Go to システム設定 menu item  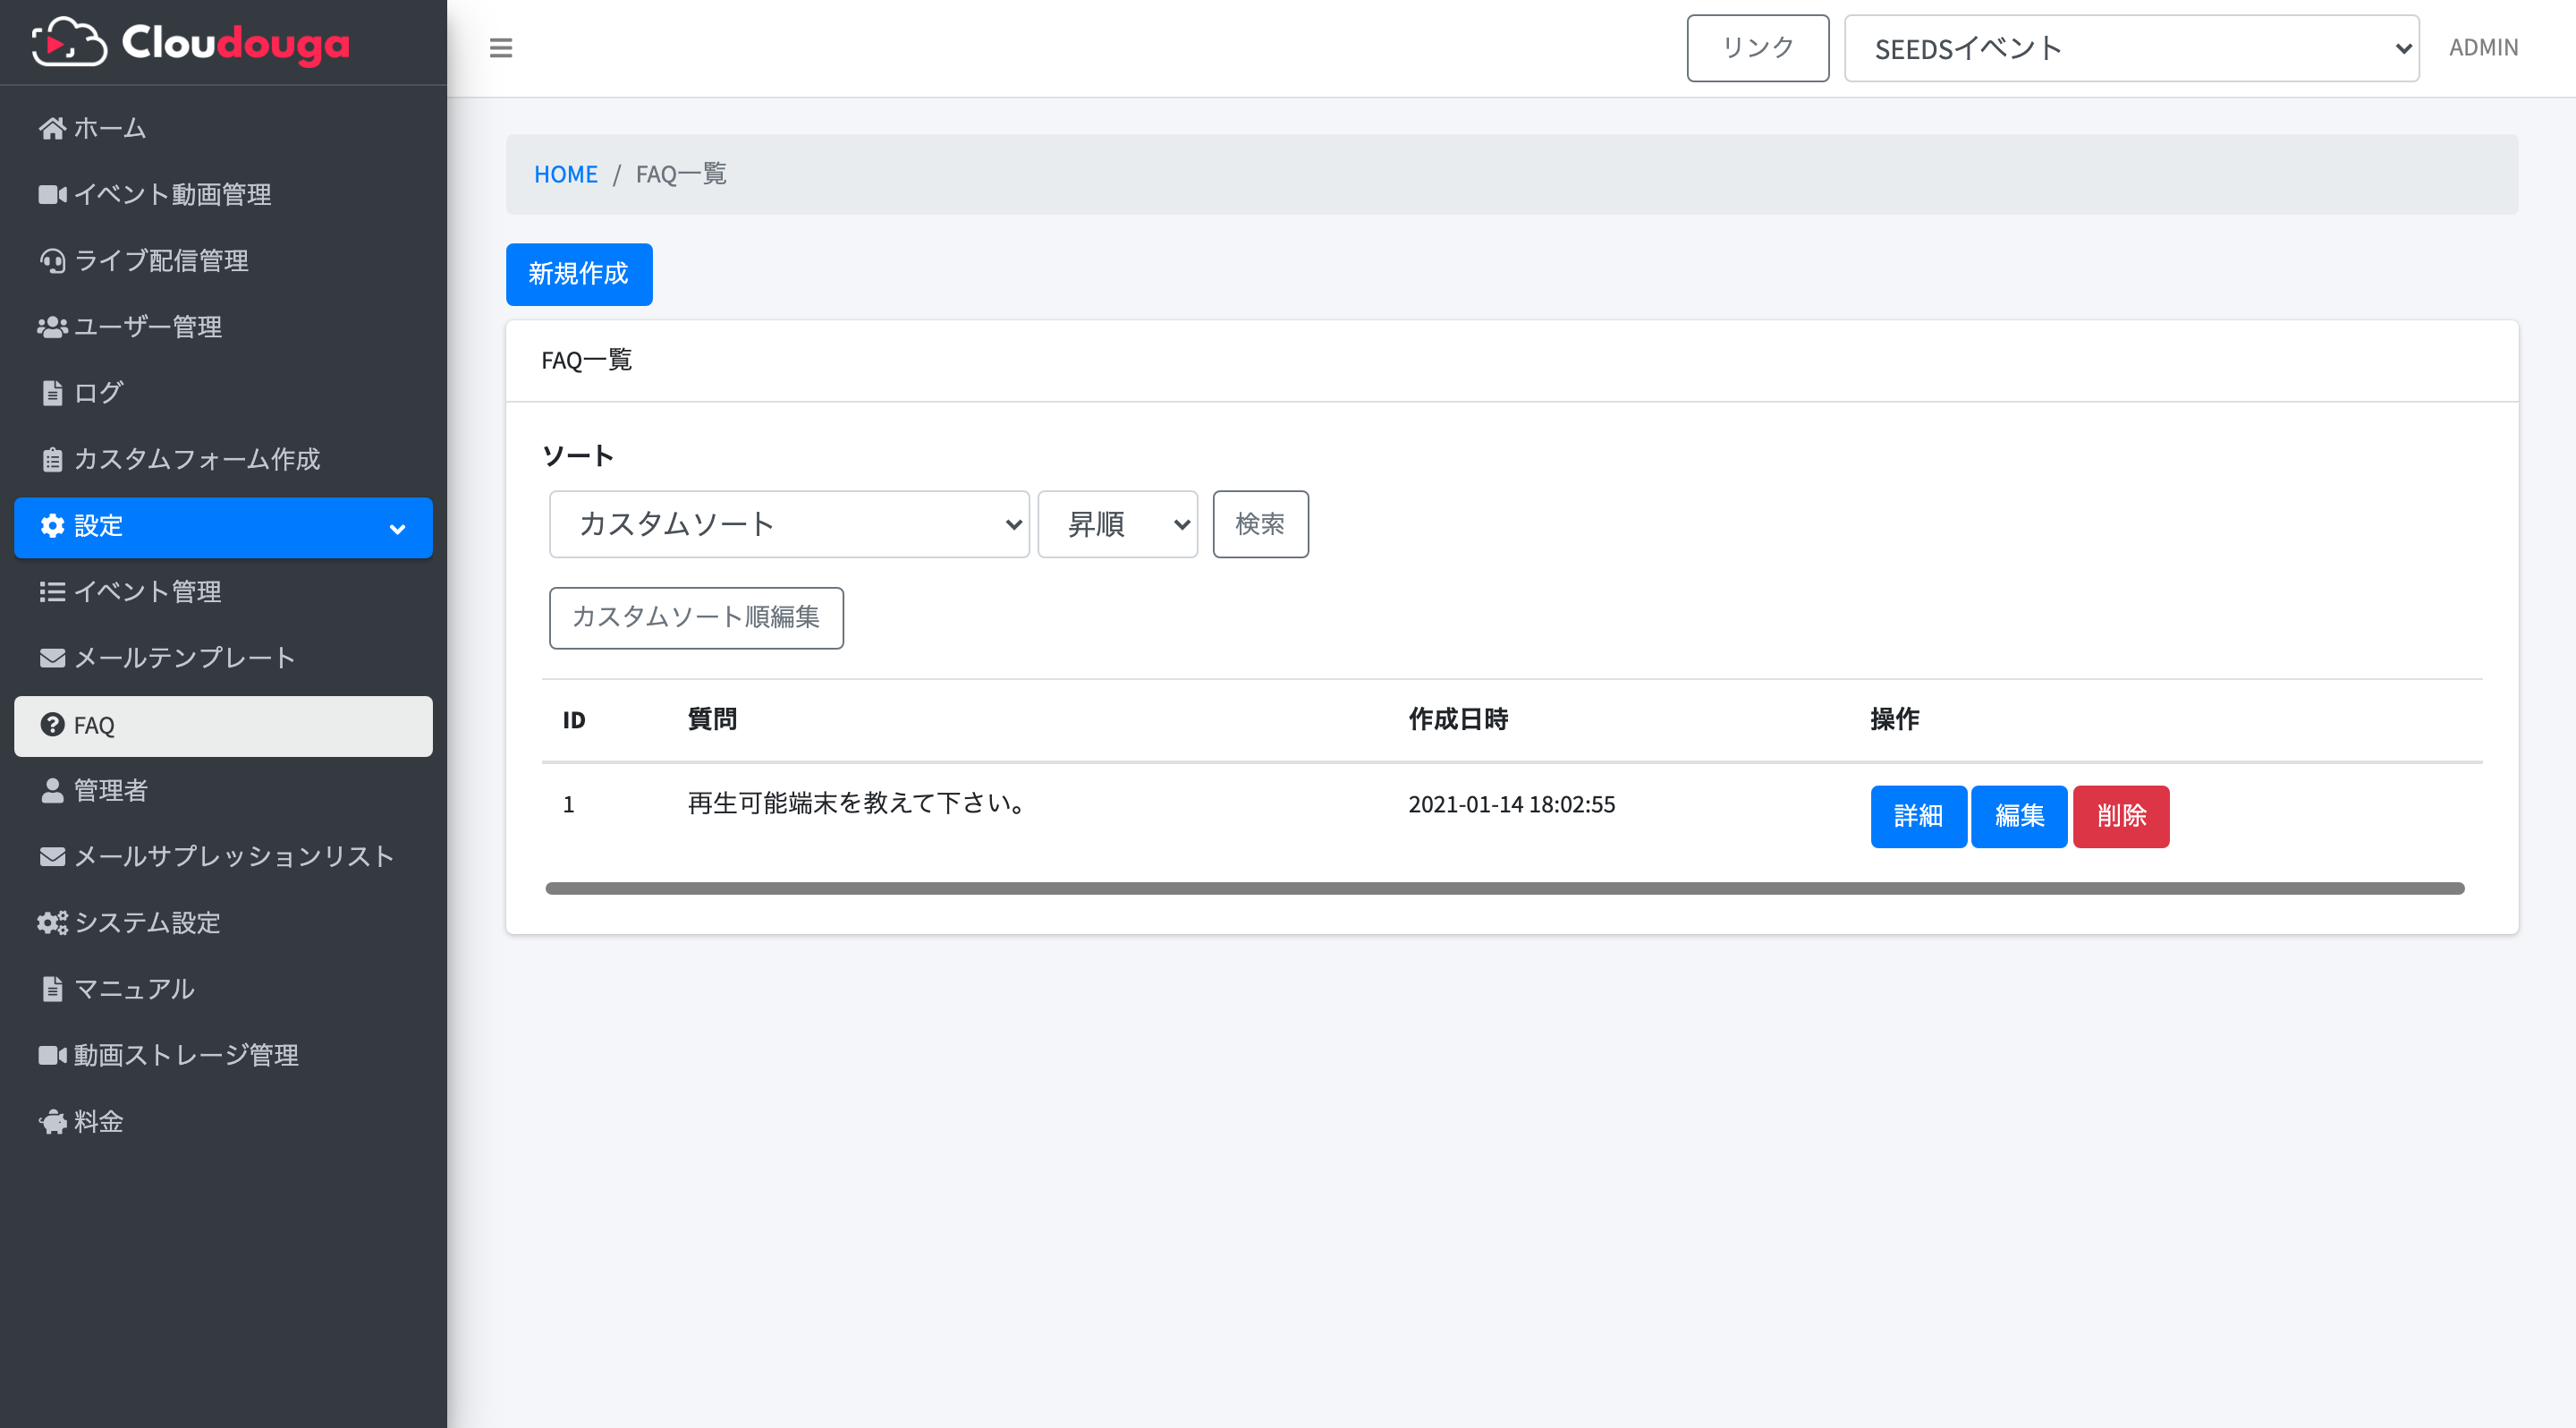[x=224, y=923]
